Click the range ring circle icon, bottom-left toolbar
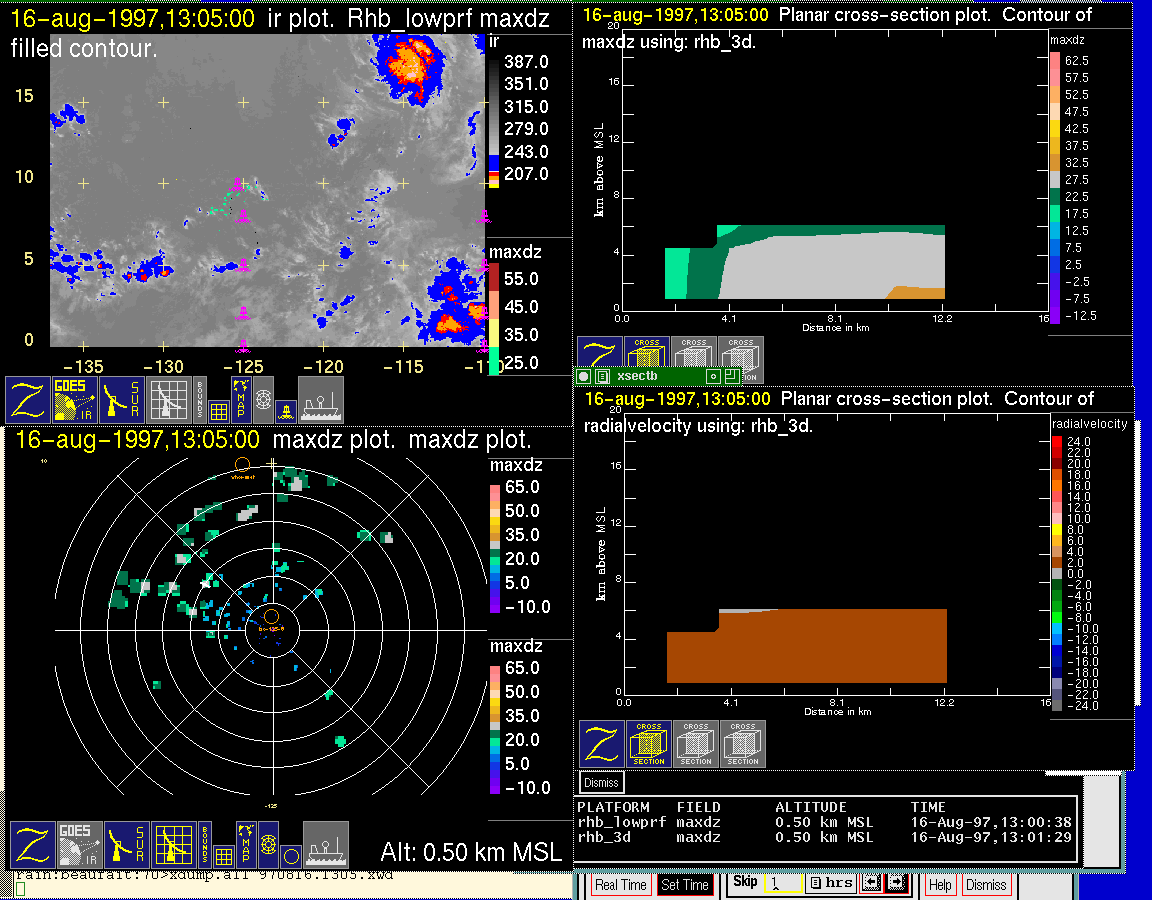Image resolution: width=1152 pixels, height=900 pixels. pyautogui.click(x=290, y=856)
